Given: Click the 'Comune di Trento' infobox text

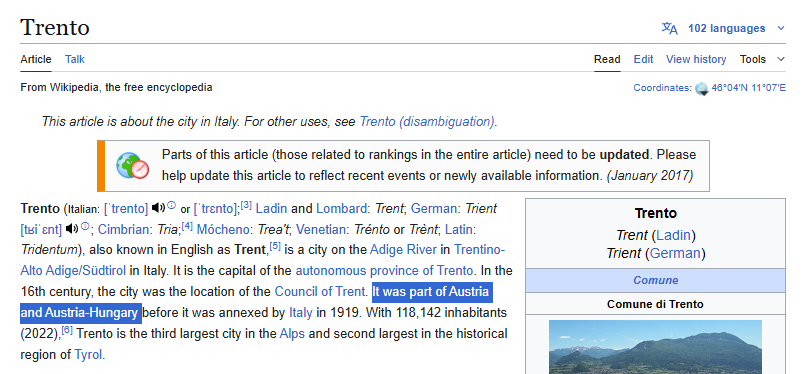Looking at the screenshot, I should [655, 304].
